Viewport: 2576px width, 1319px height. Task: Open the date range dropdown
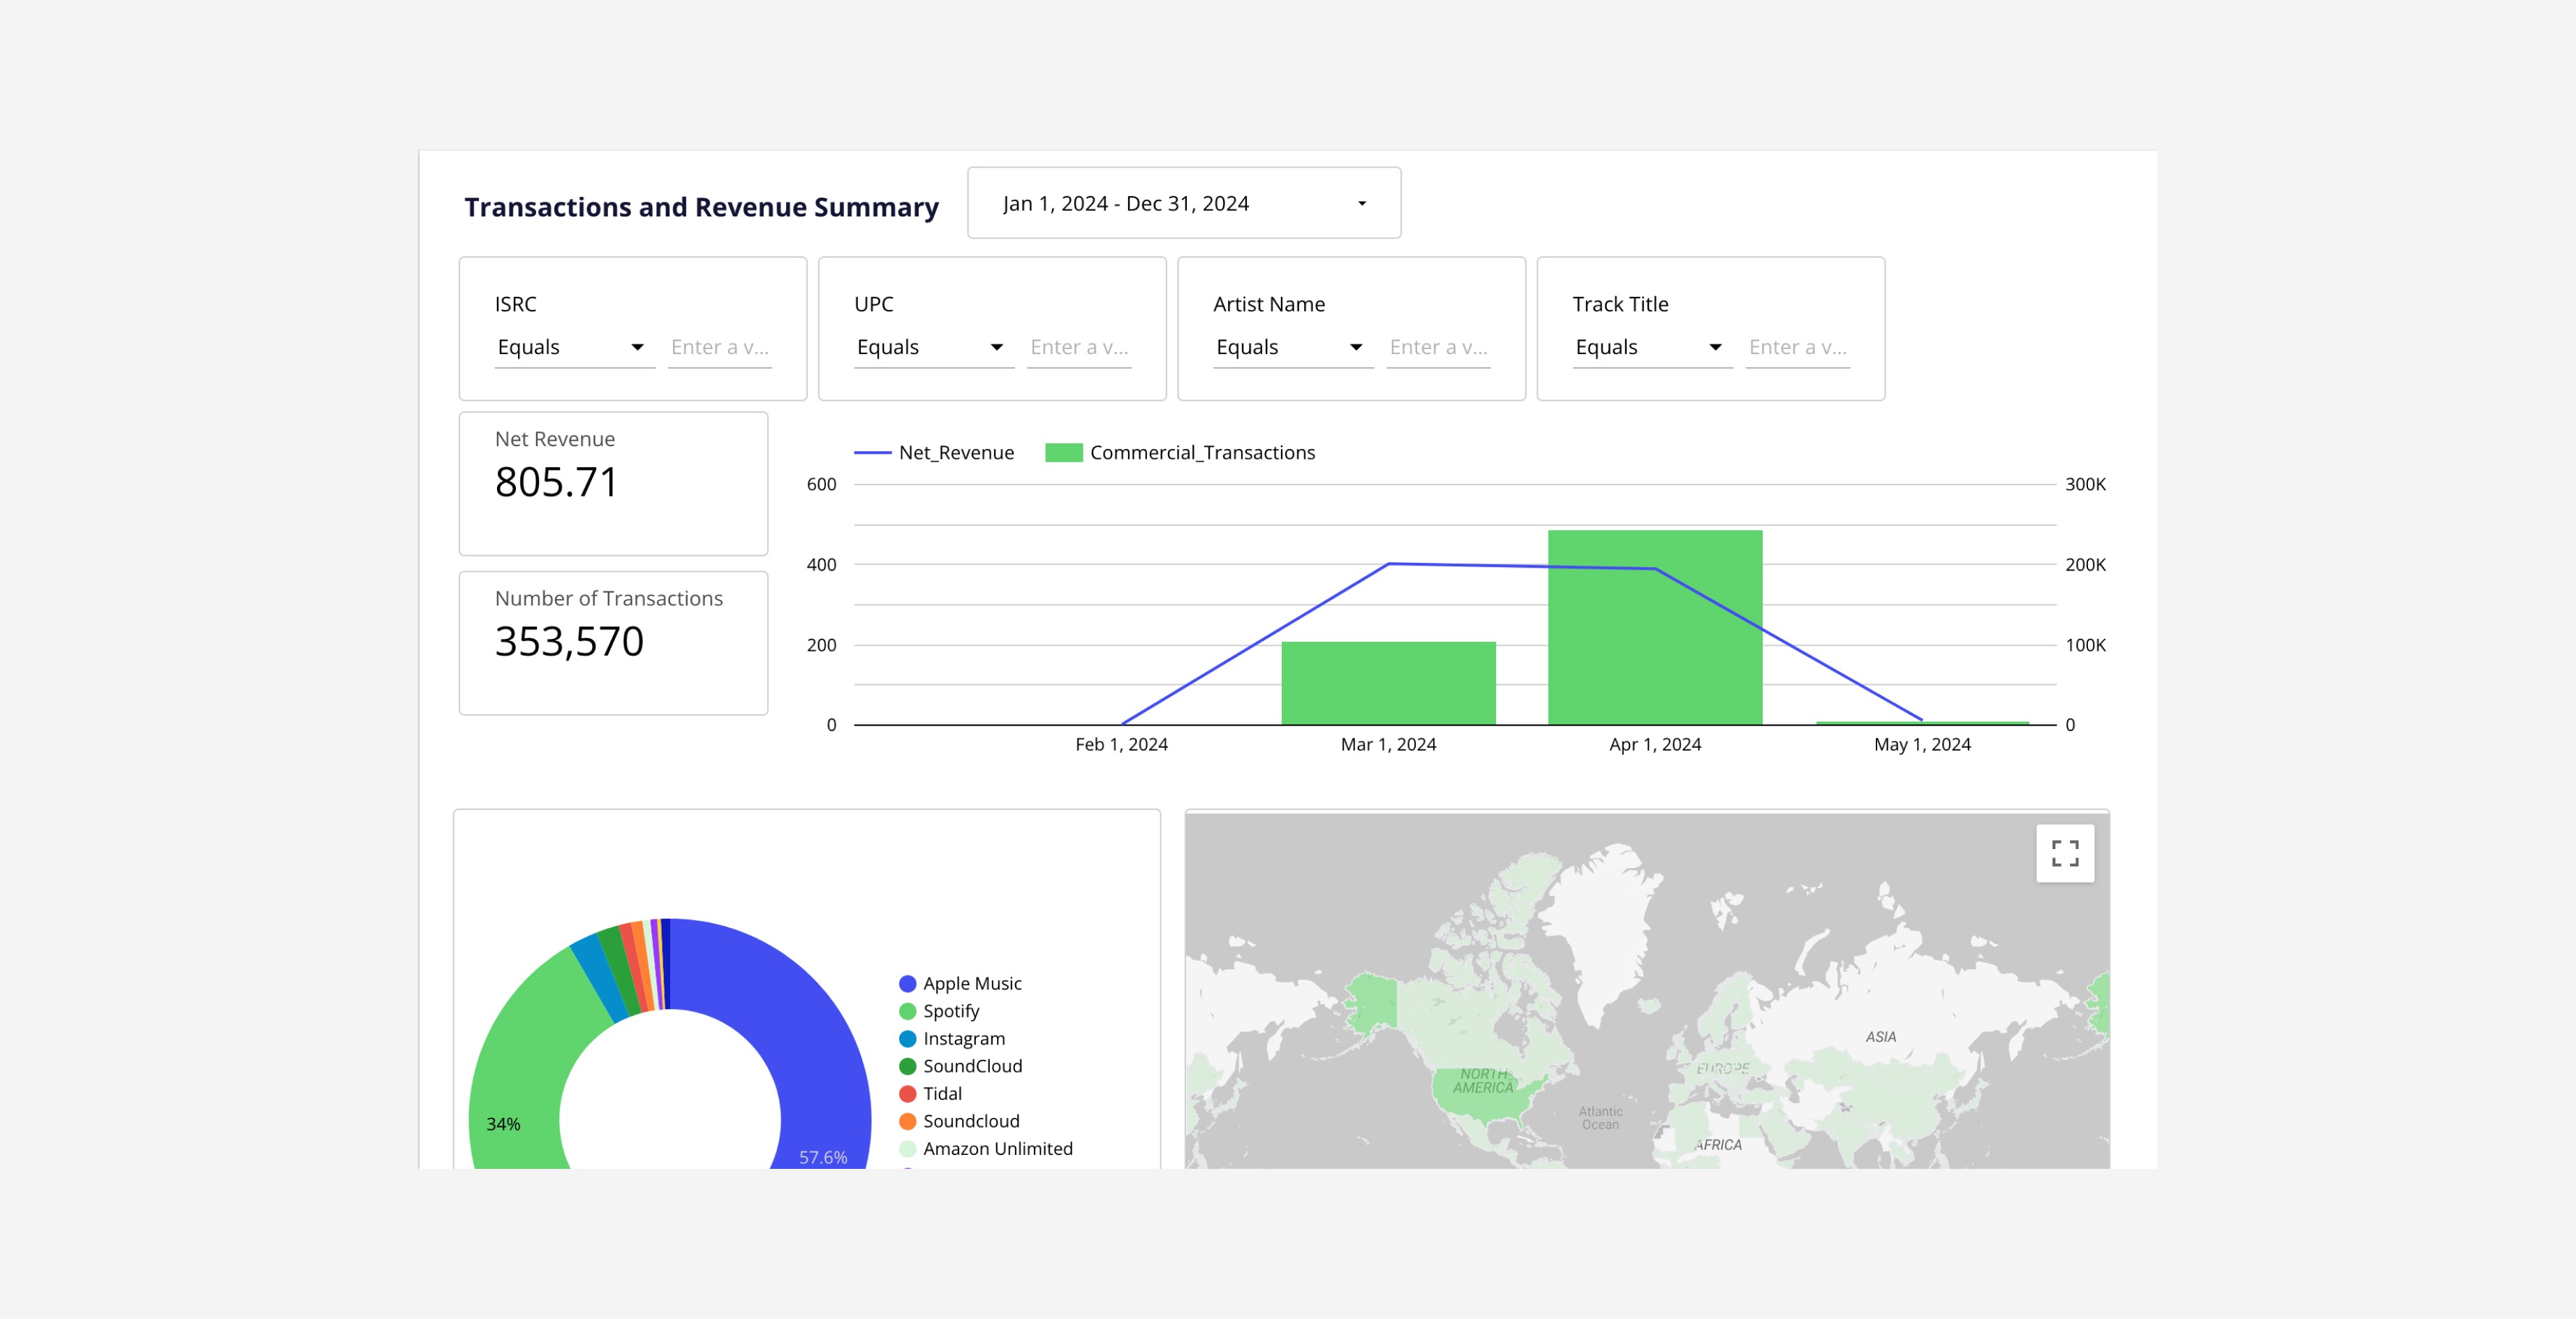click(x=1184, y=203)
